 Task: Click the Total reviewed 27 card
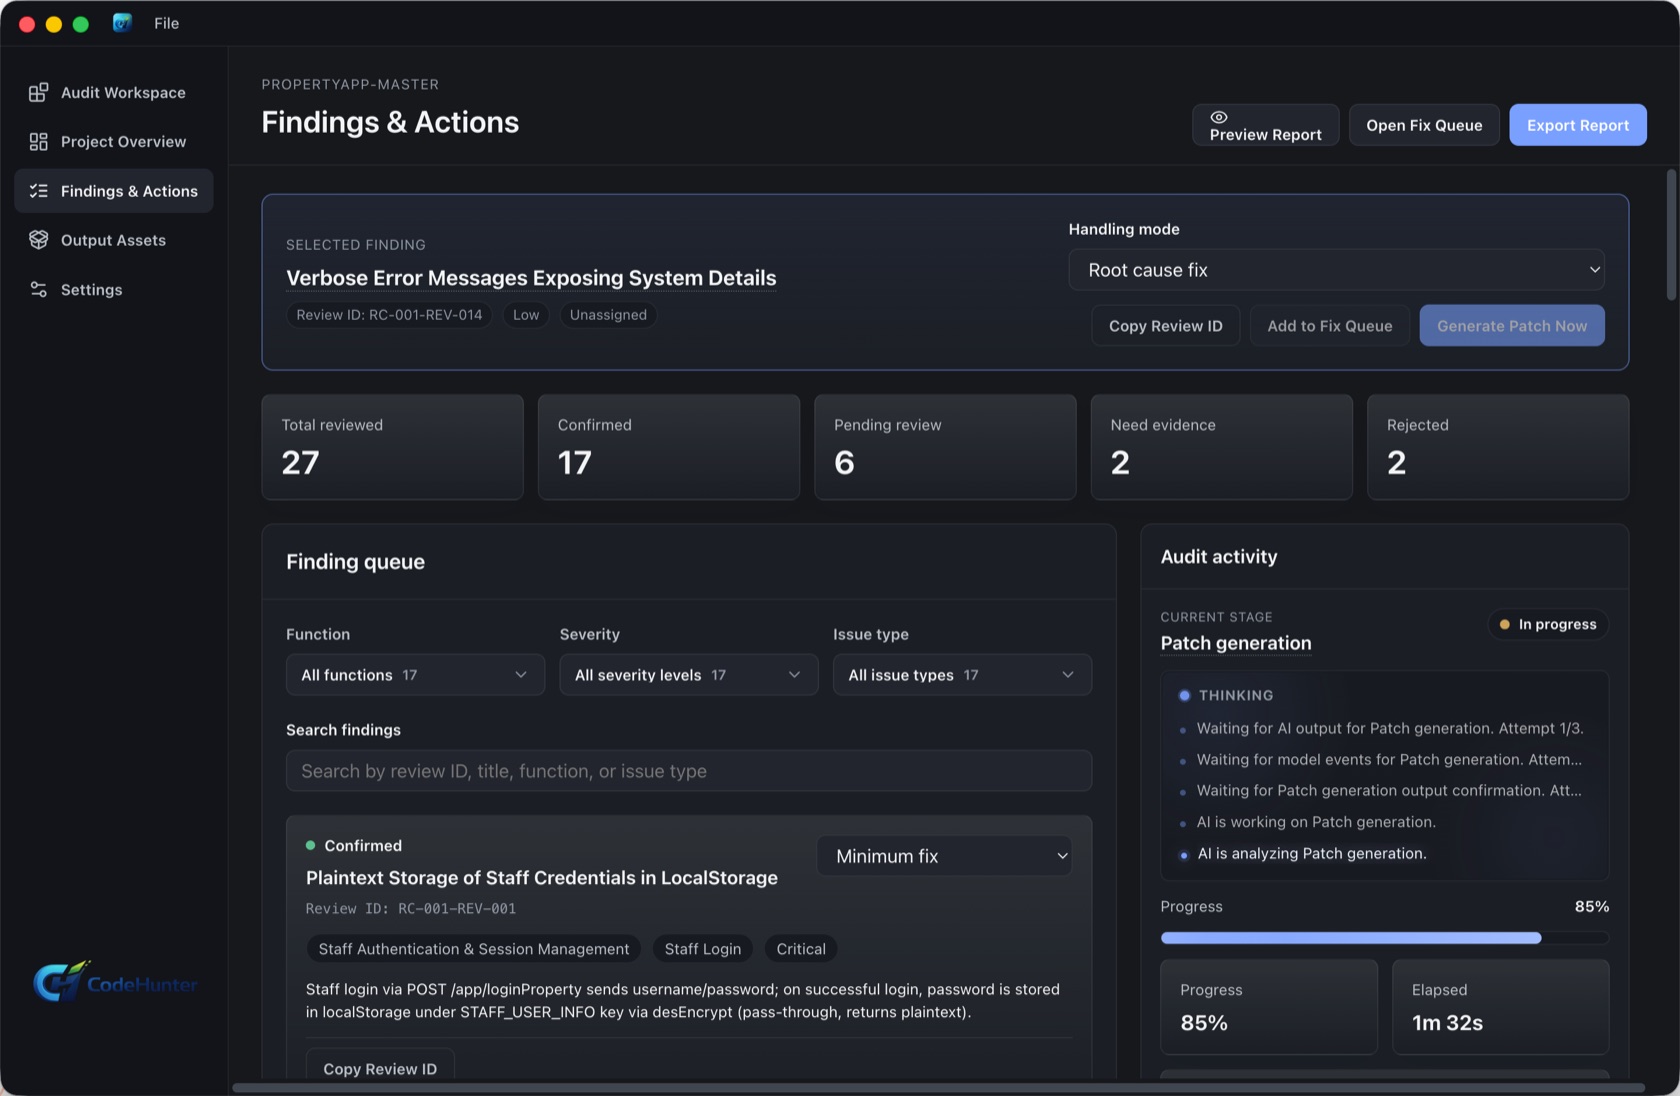[392, 447]
